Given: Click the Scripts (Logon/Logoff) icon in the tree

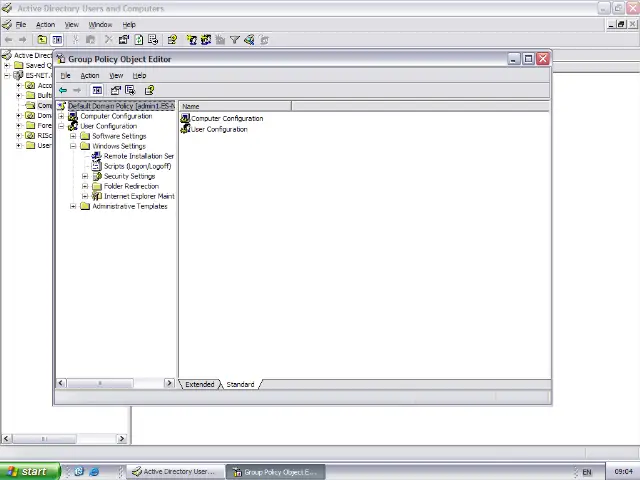Looking at the screenshot, I should (96, 166).
